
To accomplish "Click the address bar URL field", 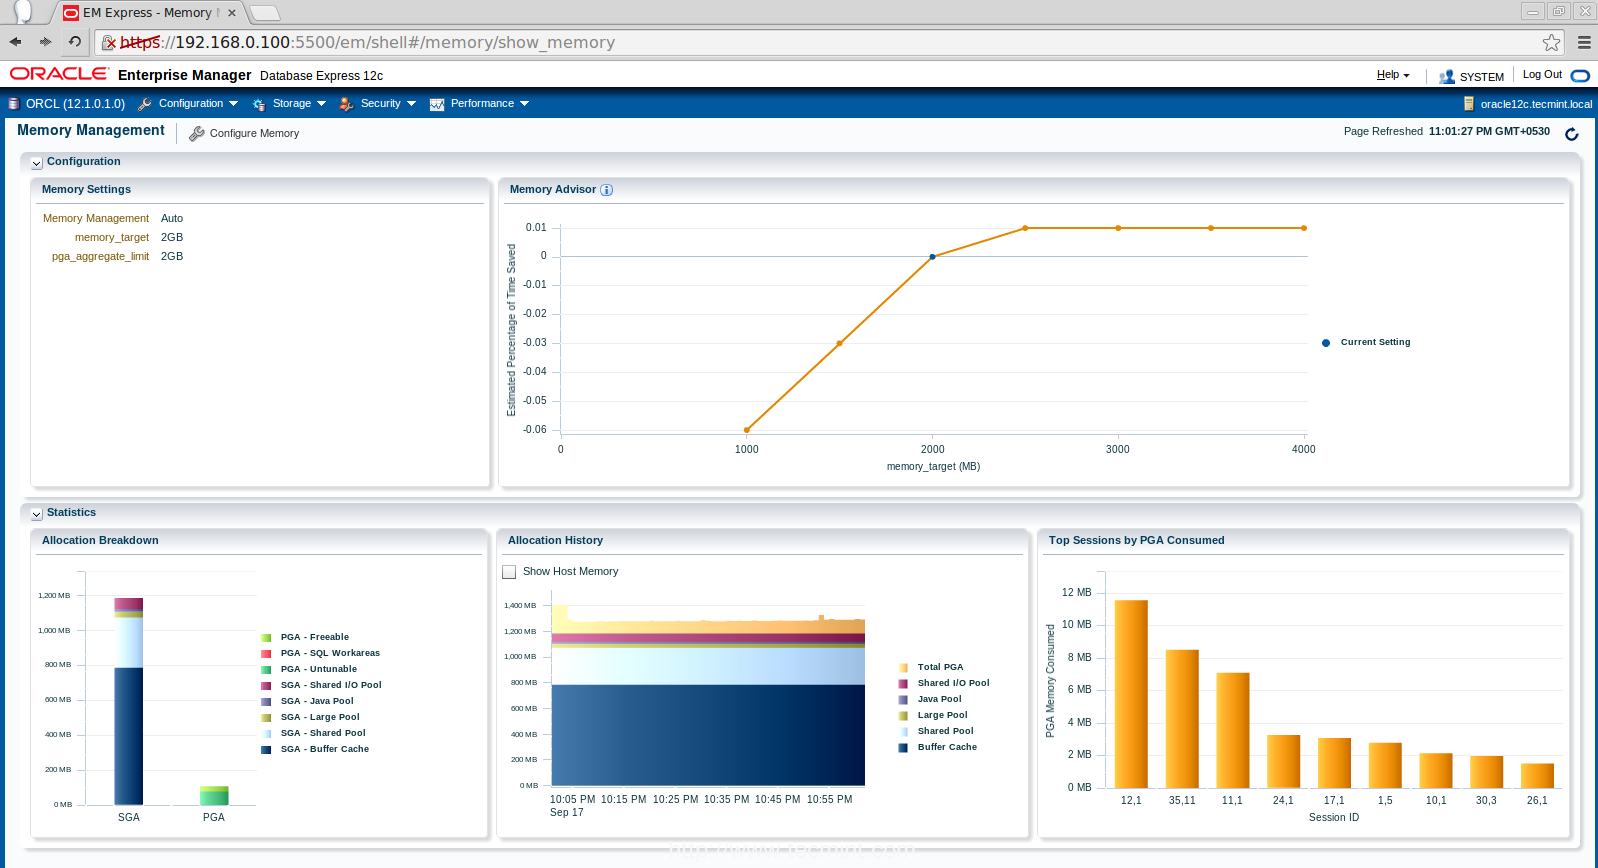I will 820,42.
